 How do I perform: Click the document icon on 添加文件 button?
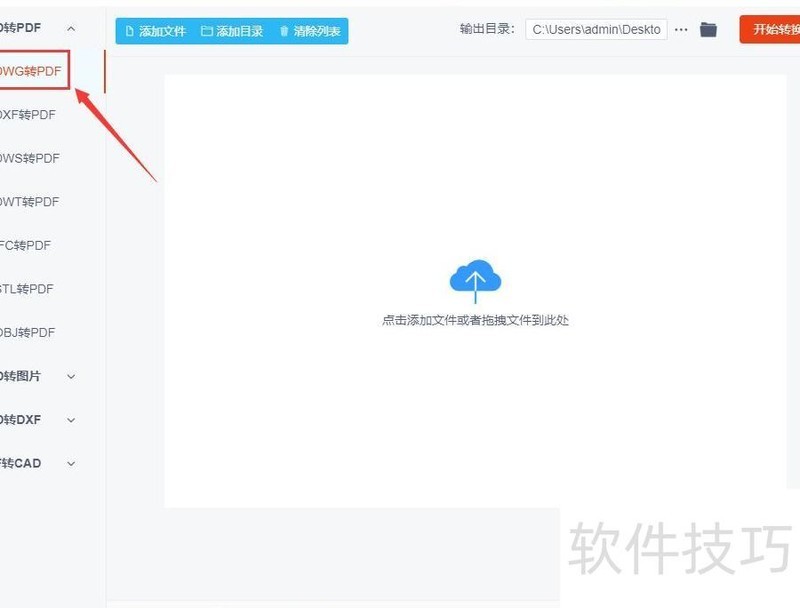point(130,30)
